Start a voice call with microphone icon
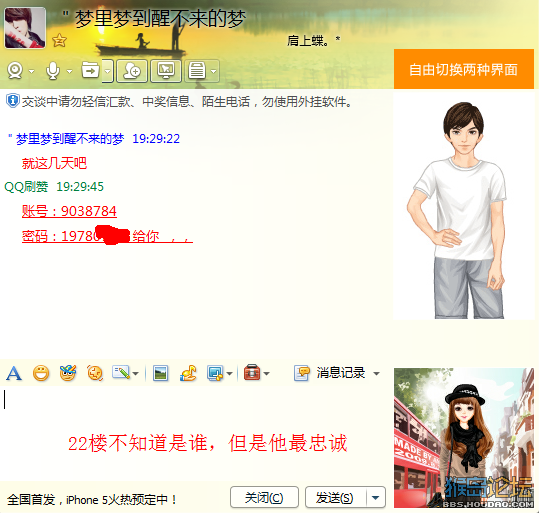Viewport: 539px width, 513px height. click(53, 71)
